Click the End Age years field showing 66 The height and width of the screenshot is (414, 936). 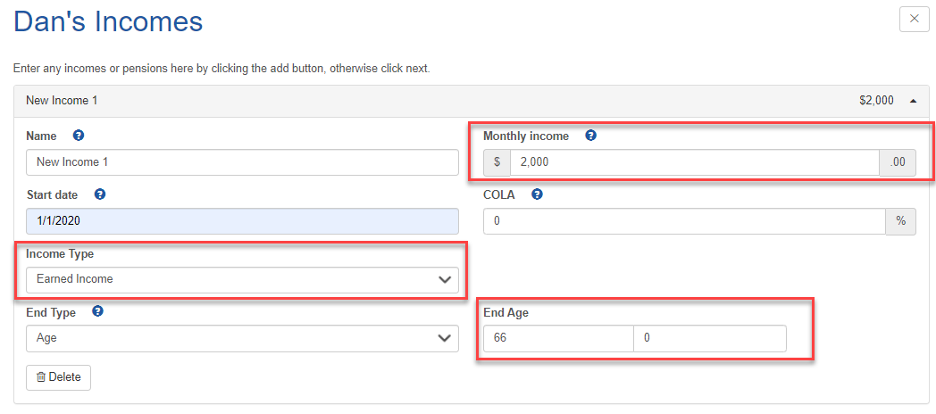click(x=558, y=338)
